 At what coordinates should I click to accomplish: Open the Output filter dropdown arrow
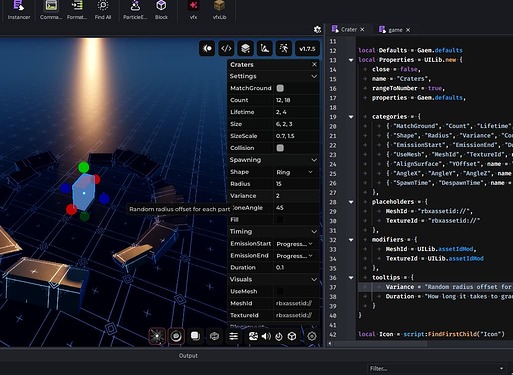(x=501, y=368)
